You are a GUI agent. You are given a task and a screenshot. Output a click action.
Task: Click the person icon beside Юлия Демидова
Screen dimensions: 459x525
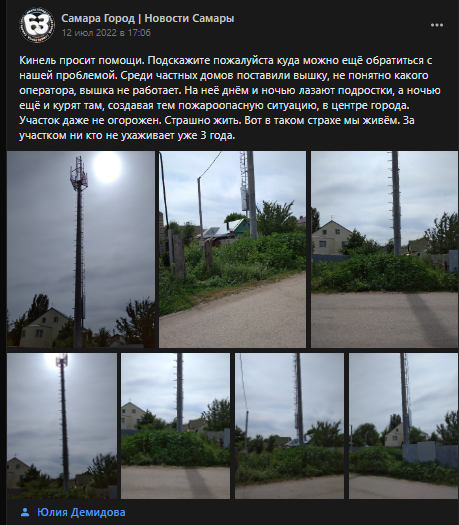click(x=25, y=512)
